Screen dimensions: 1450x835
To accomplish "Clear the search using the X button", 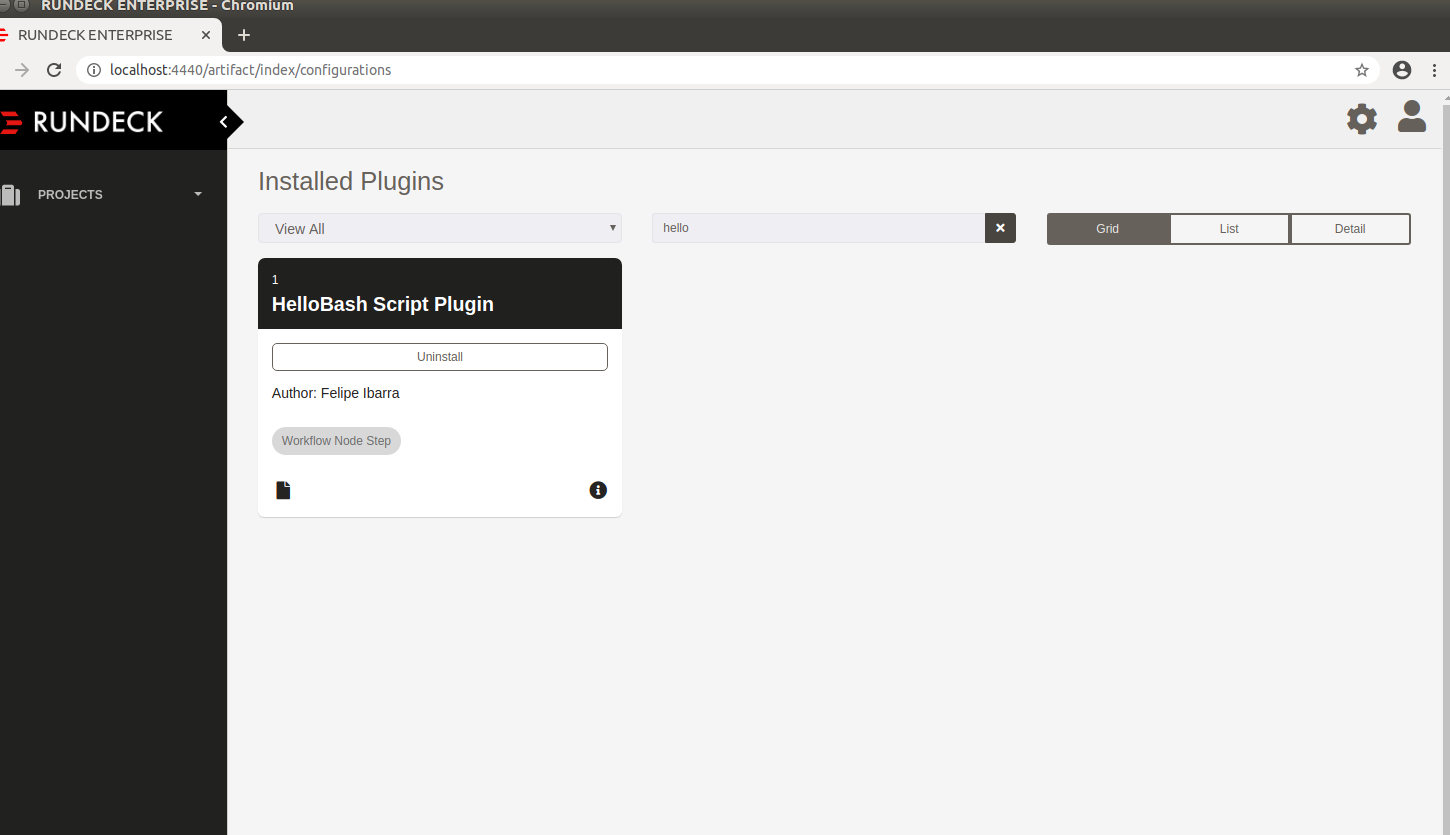I will (x=1000, y=228).
